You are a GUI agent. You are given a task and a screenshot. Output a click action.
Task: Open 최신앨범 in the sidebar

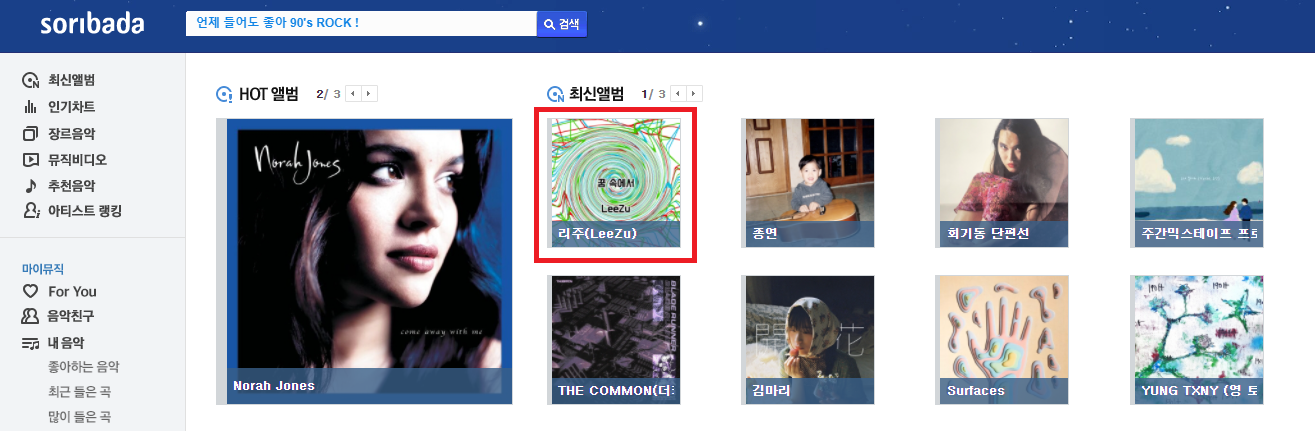71,81
